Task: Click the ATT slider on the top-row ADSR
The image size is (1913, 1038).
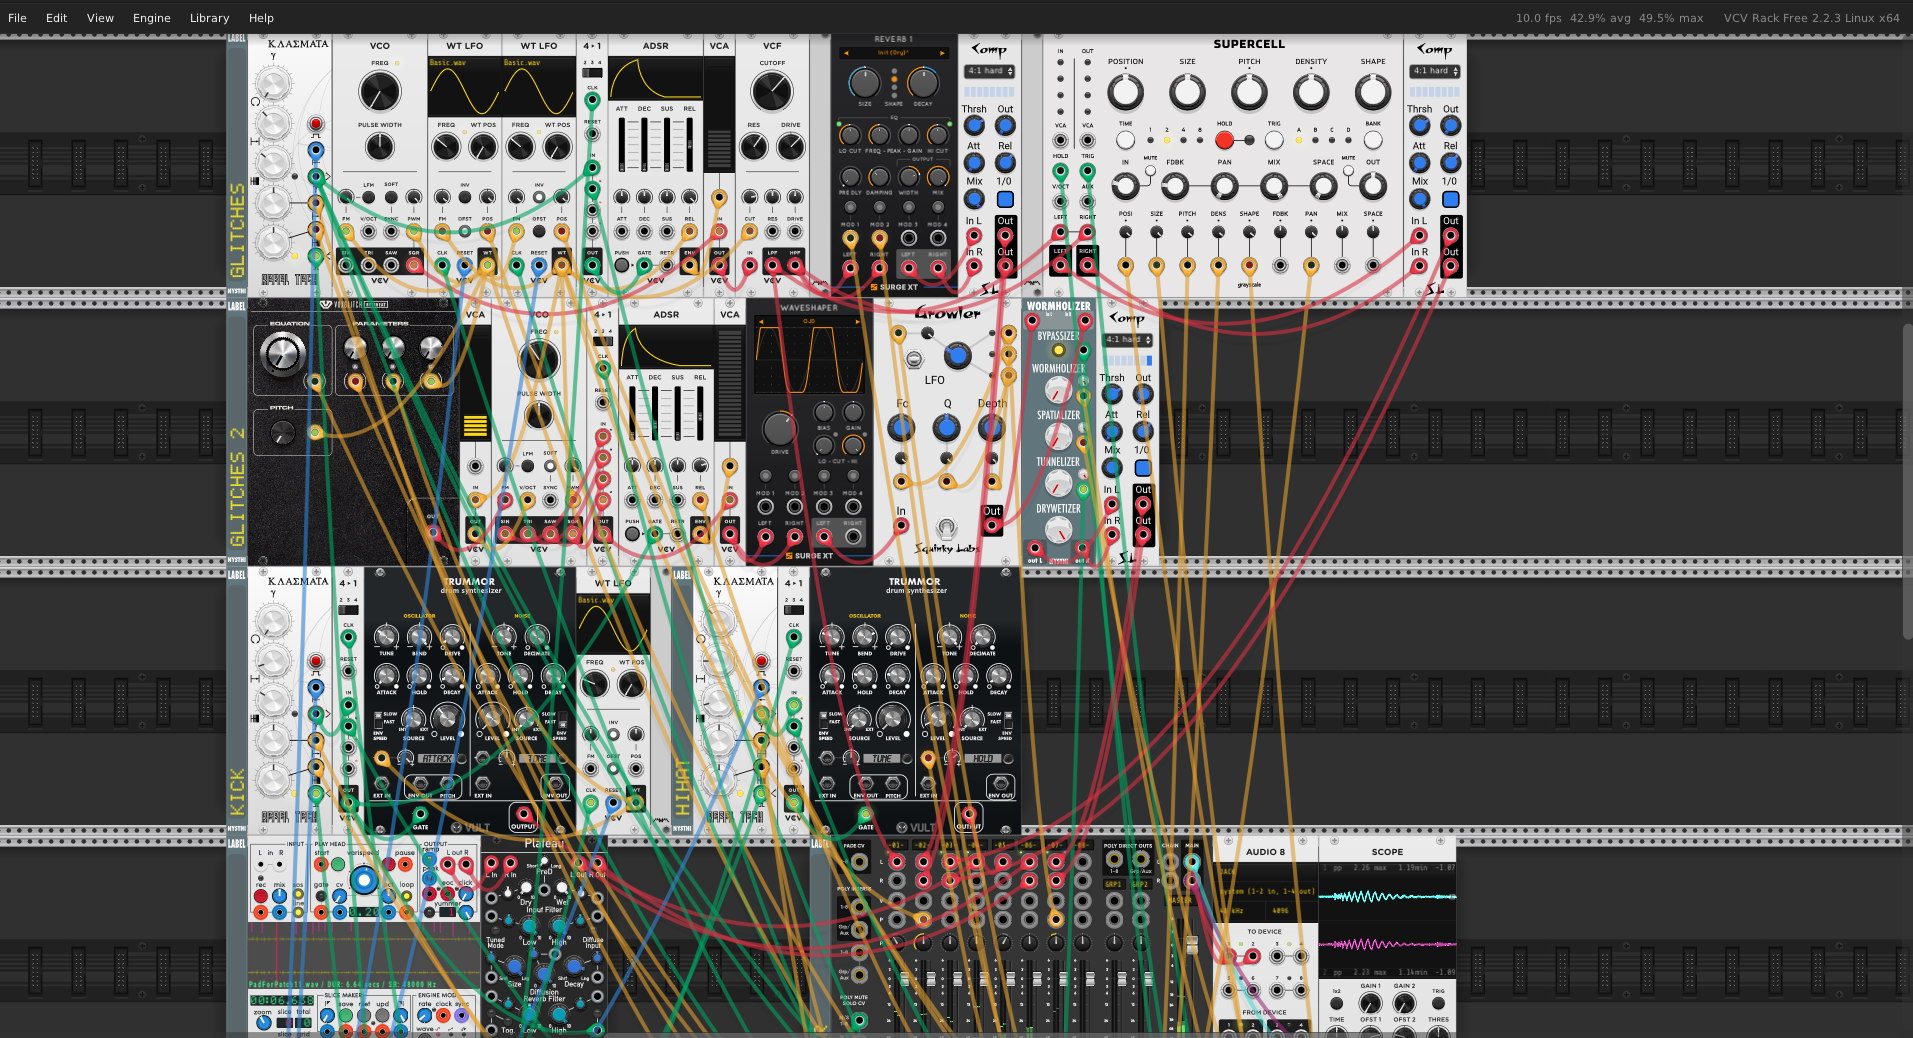Action: (621, 143)
